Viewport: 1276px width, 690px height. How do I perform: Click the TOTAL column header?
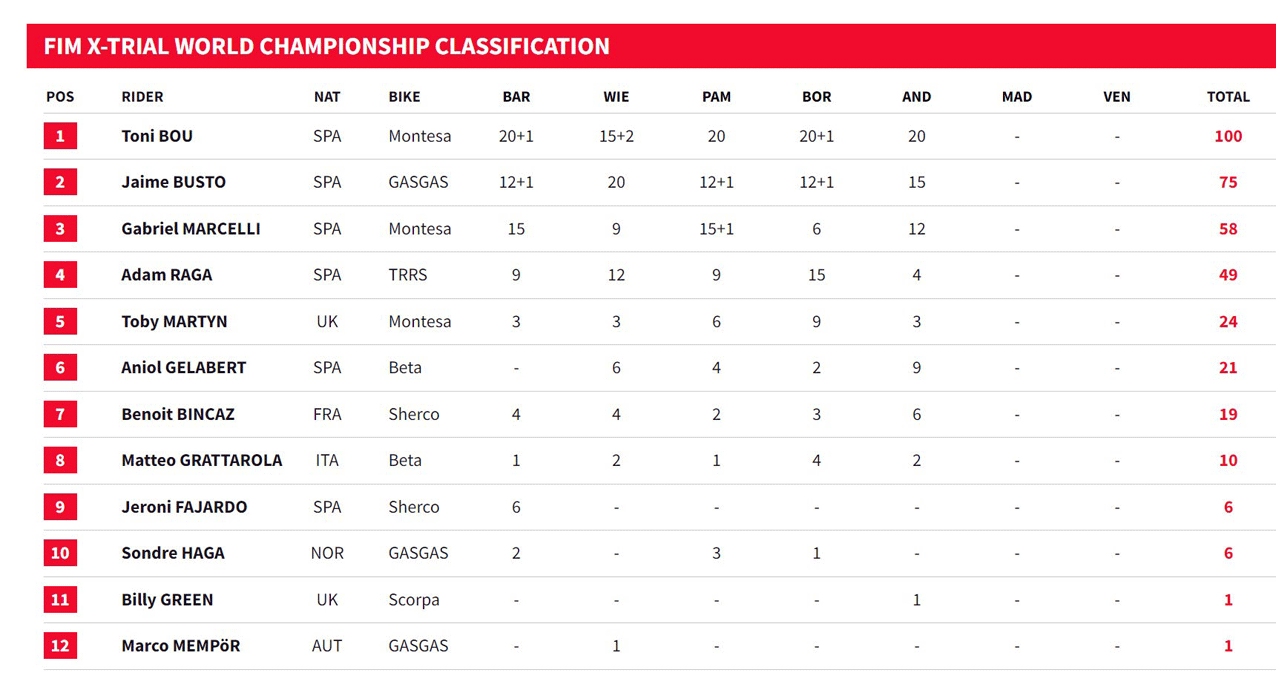click(x=1228, y=97)
